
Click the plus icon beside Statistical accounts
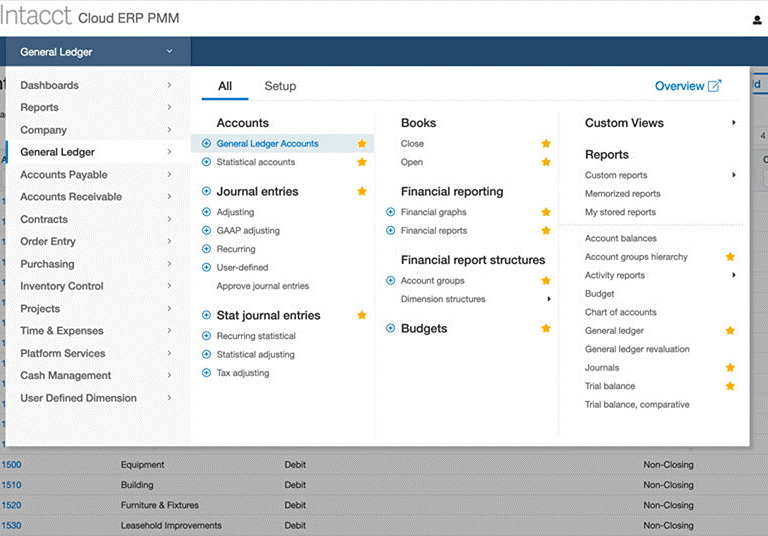point(206,162)
